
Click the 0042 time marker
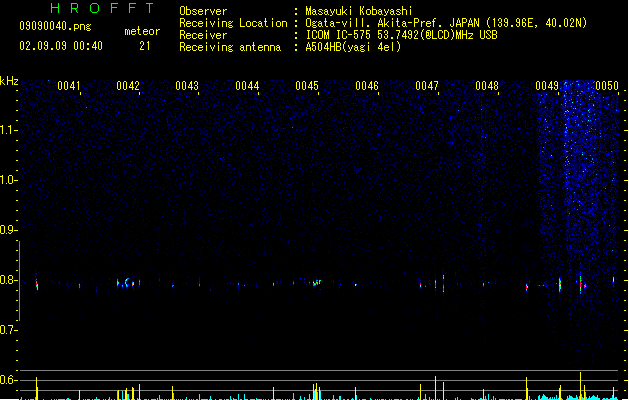(128, 86)
